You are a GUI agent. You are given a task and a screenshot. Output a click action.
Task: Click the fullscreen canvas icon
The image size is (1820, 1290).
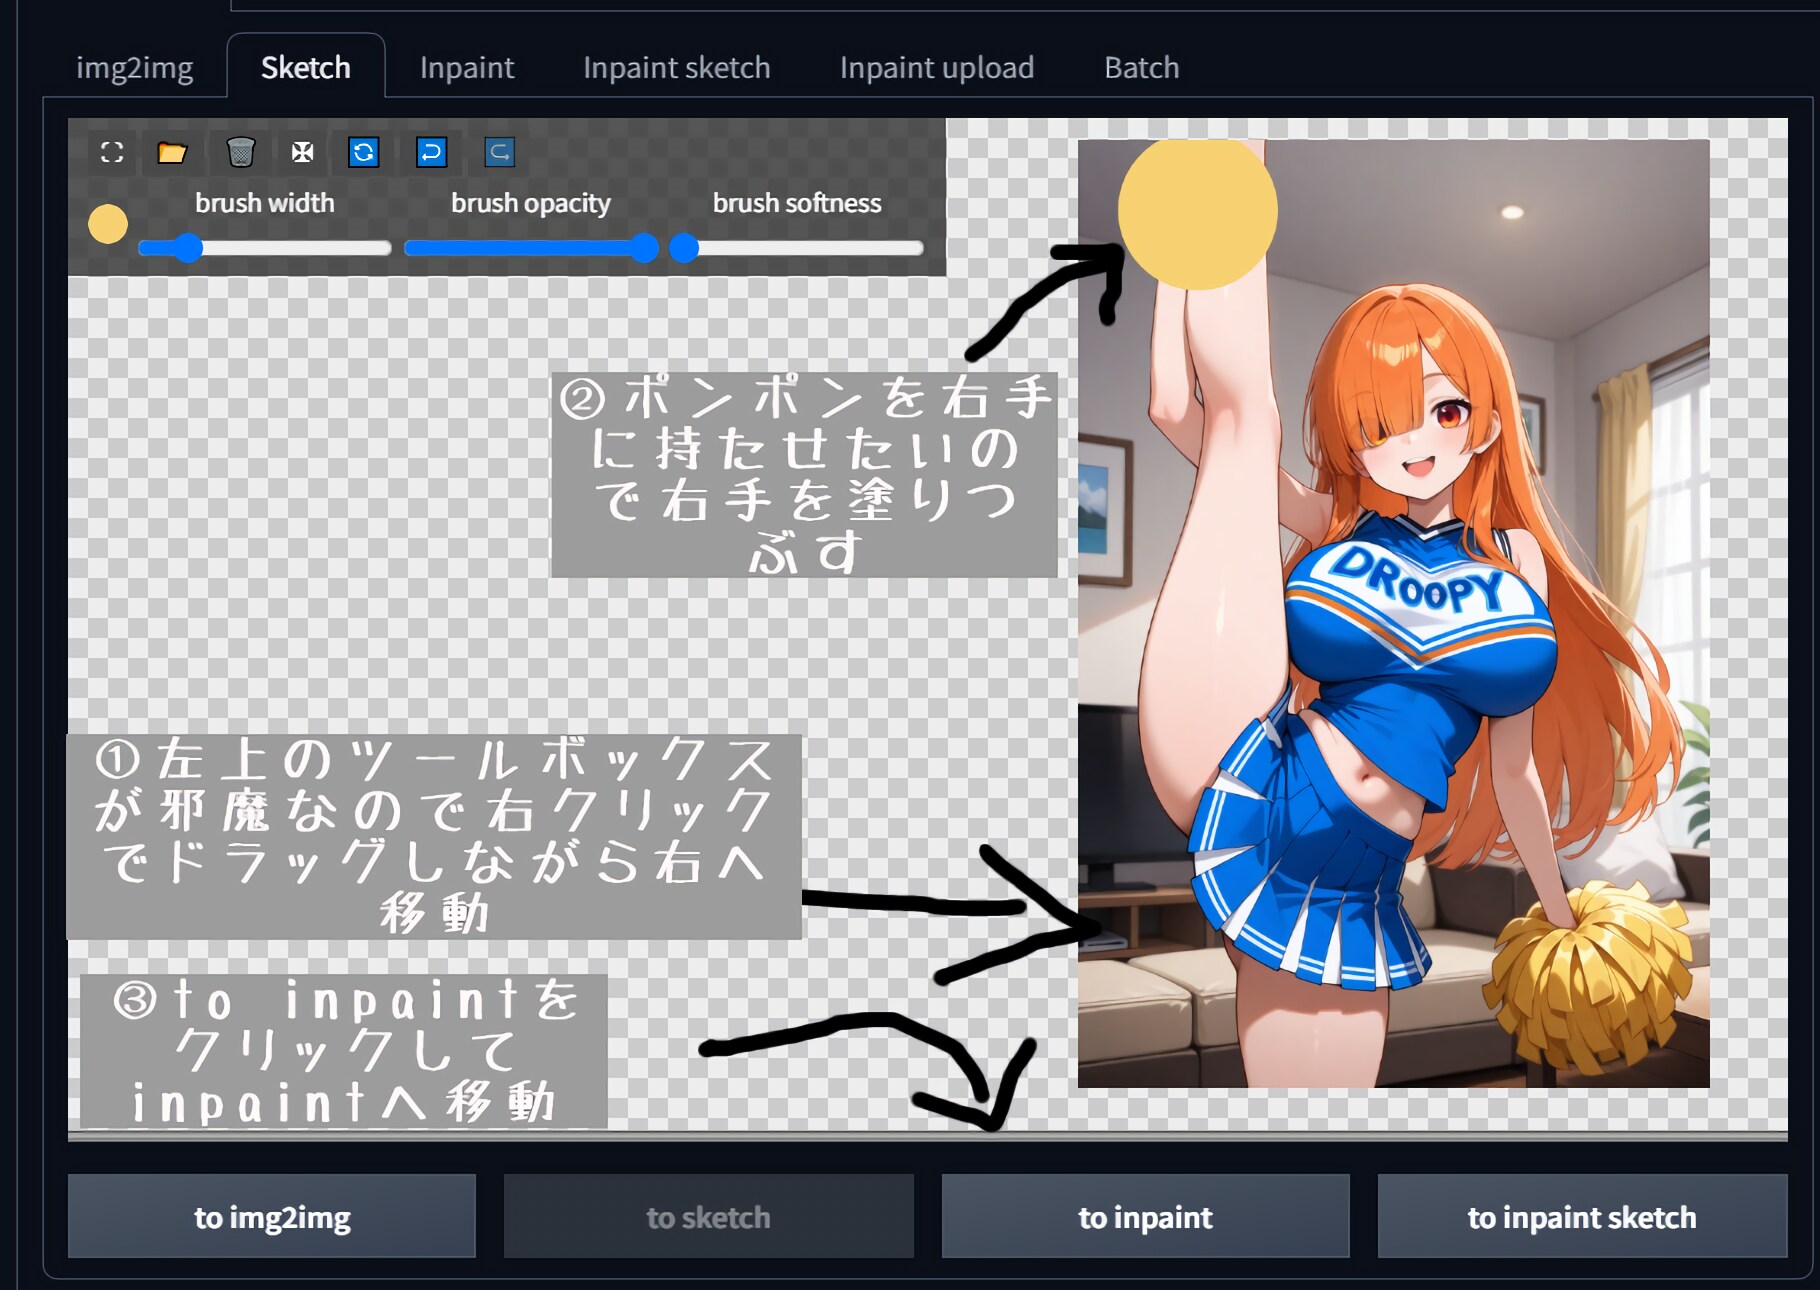point(112,152)
